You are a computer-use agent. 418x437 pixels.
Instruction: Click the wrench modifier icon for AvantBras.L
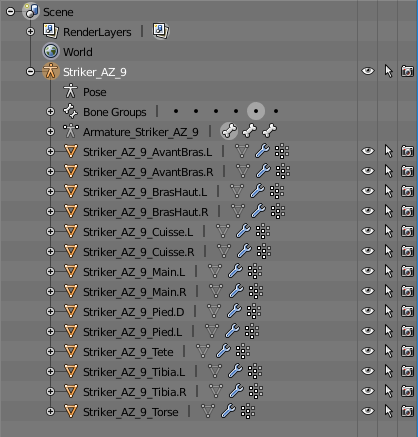click(x=262, y=151)
